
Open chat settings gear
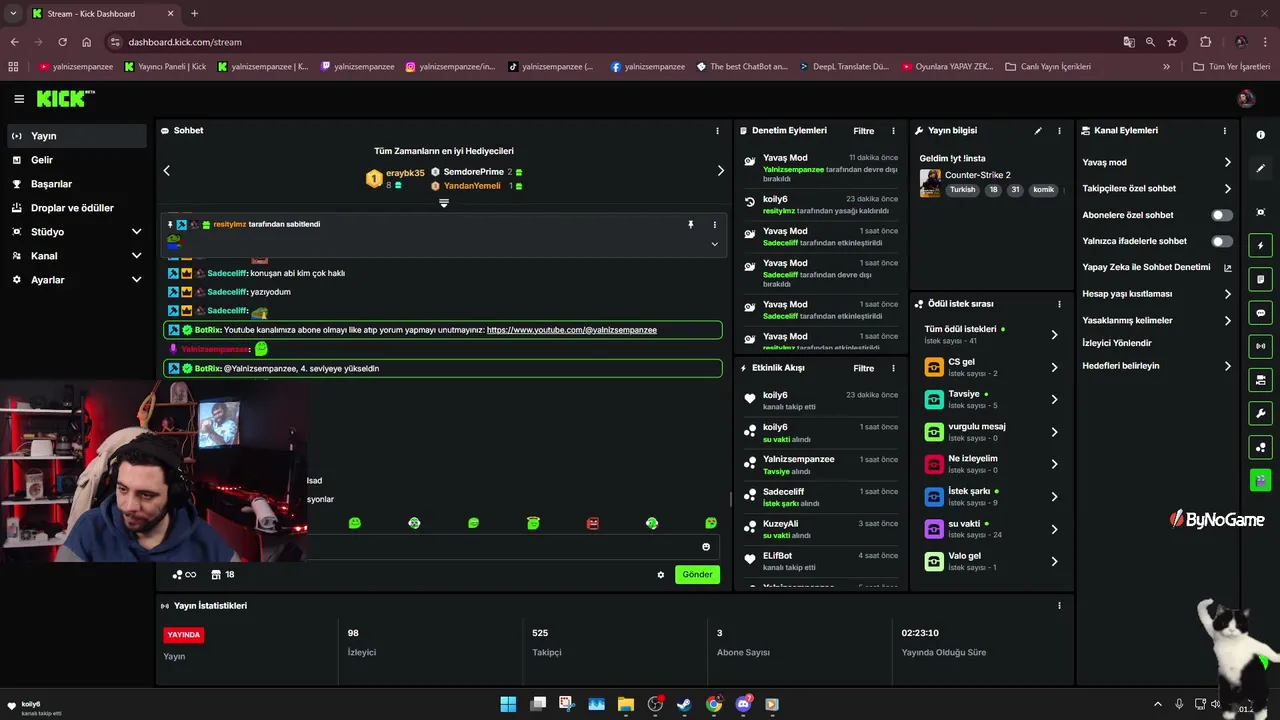(660, 575)
